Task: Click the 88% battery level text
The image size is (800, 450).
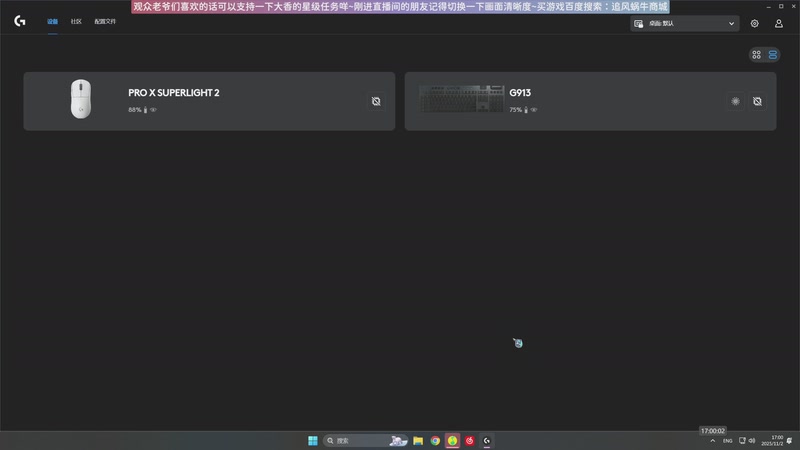Action: click(135, 110)
